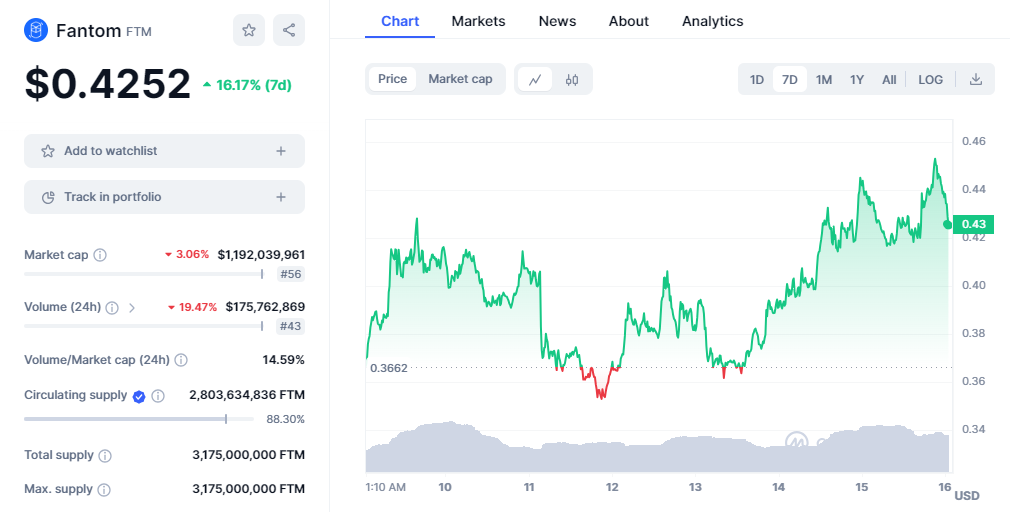Track in portfolio button
Image resolution: width=1010 pixels, height=512 pixels.
tap(164, 197)
